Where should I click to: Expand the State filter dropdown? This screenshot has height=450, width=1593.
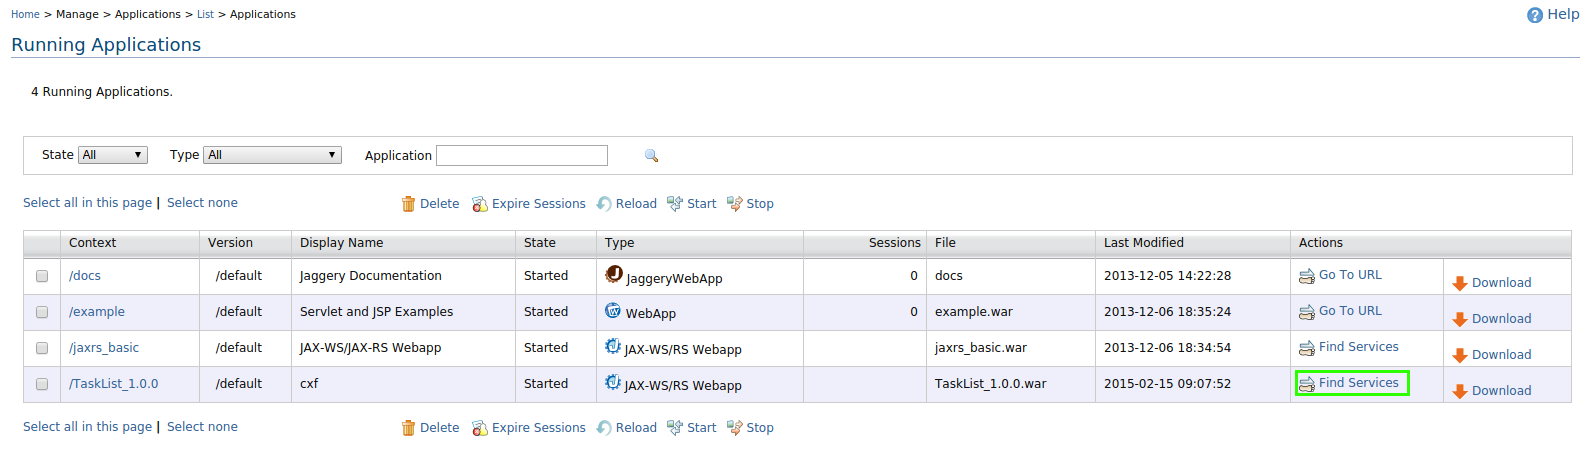[x=113, y=155]
